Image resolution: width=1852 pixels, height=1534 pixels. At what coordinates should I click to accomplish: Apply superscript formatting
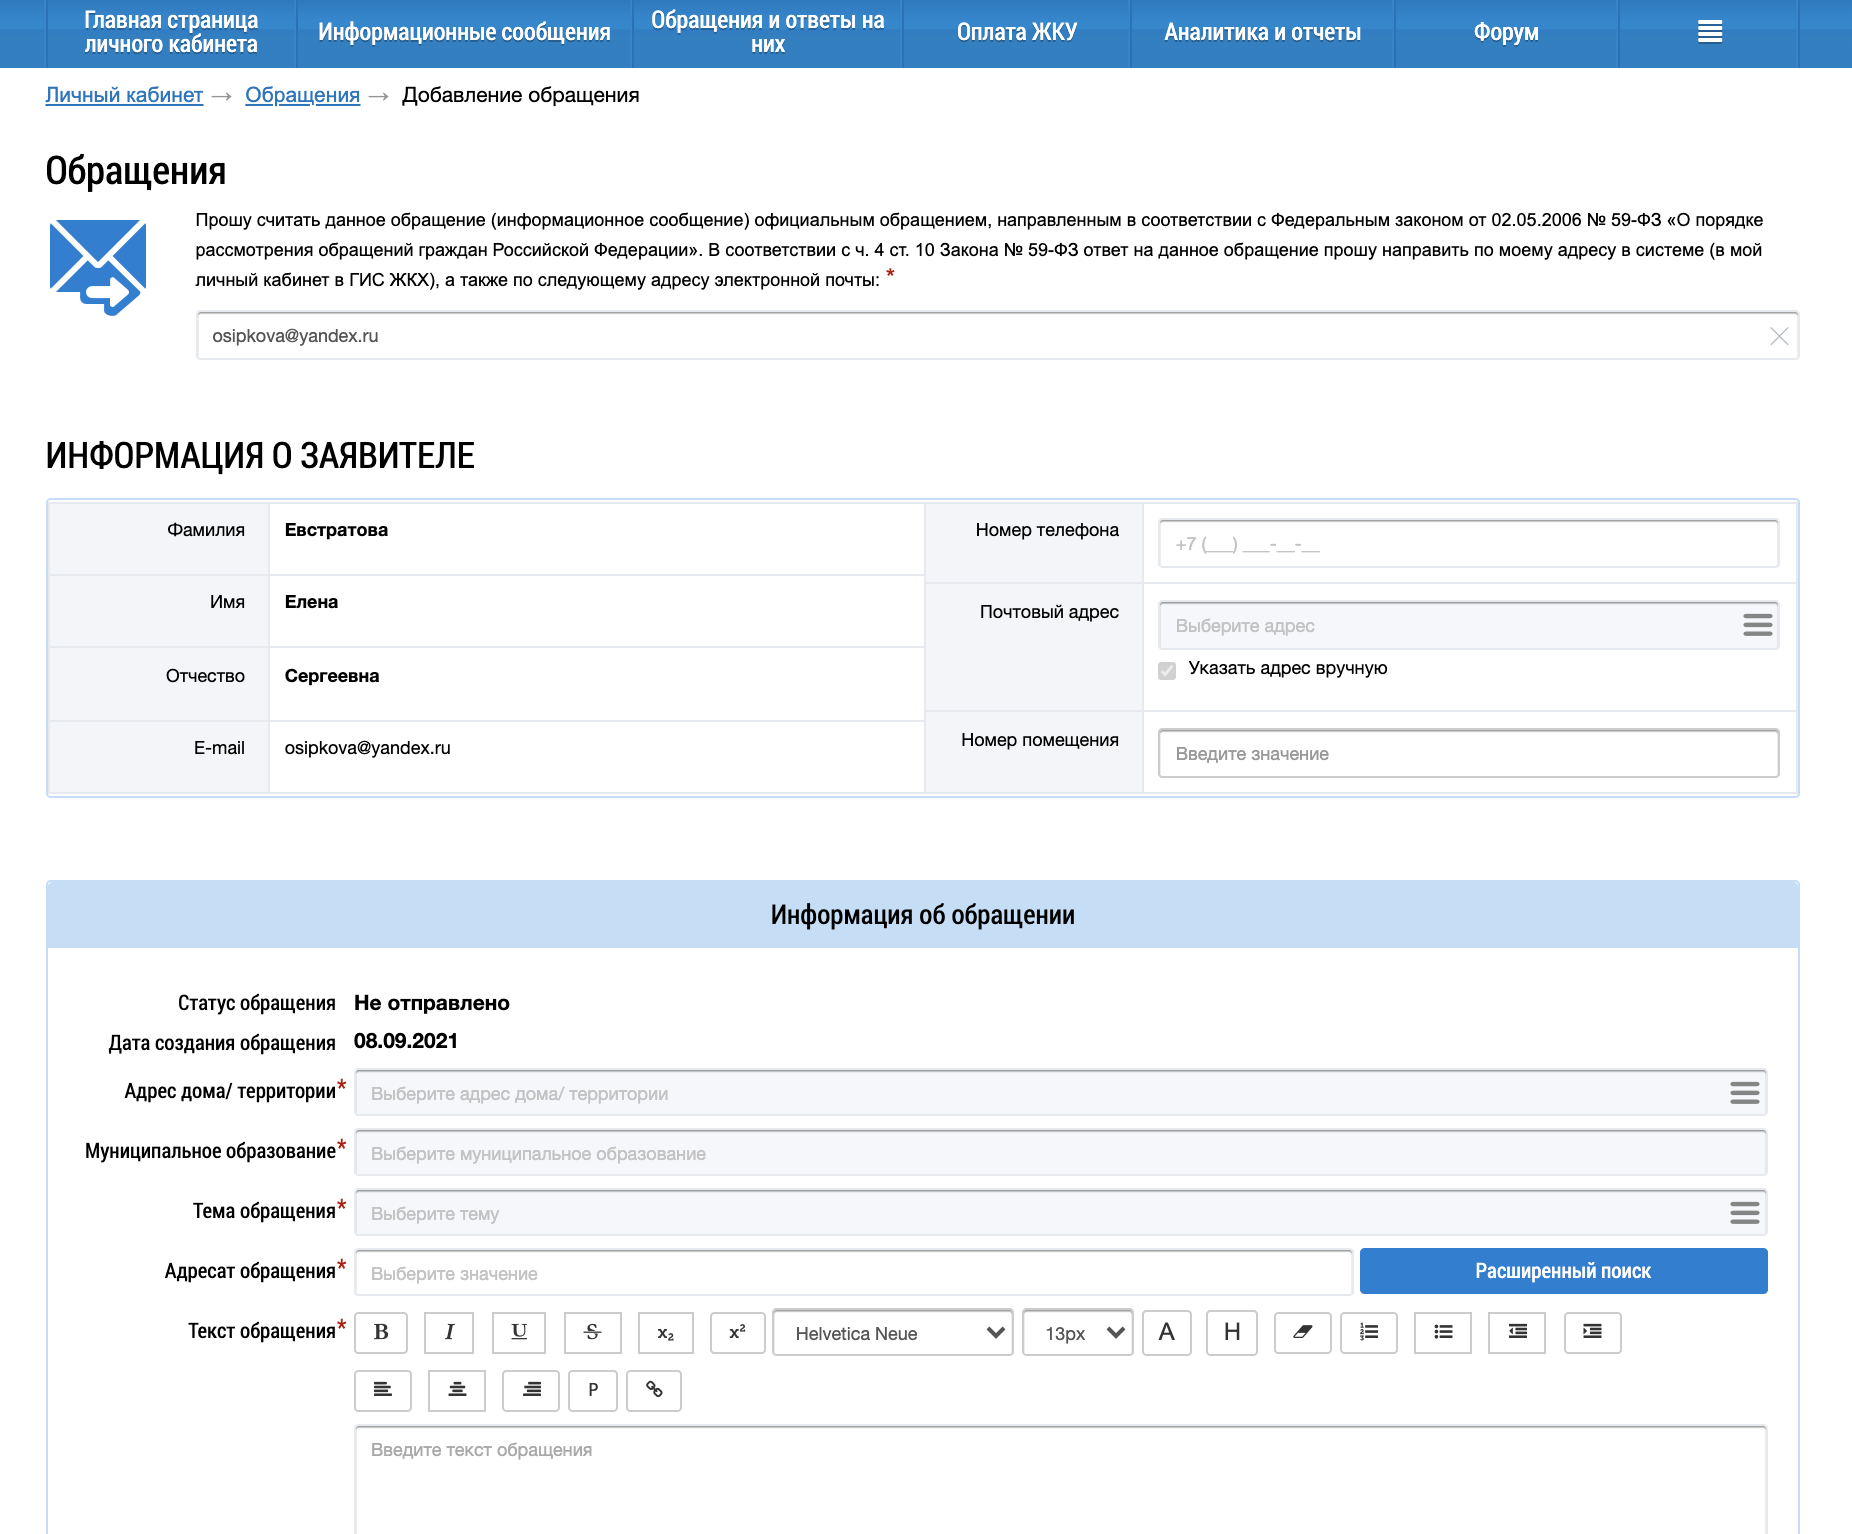[x=738, y=1333]
